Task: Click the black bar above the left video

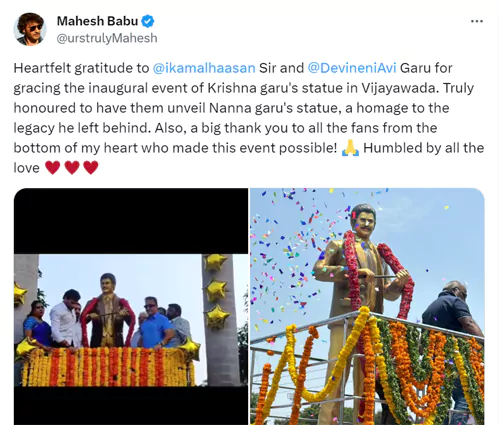Action: (x=131, y=221)
